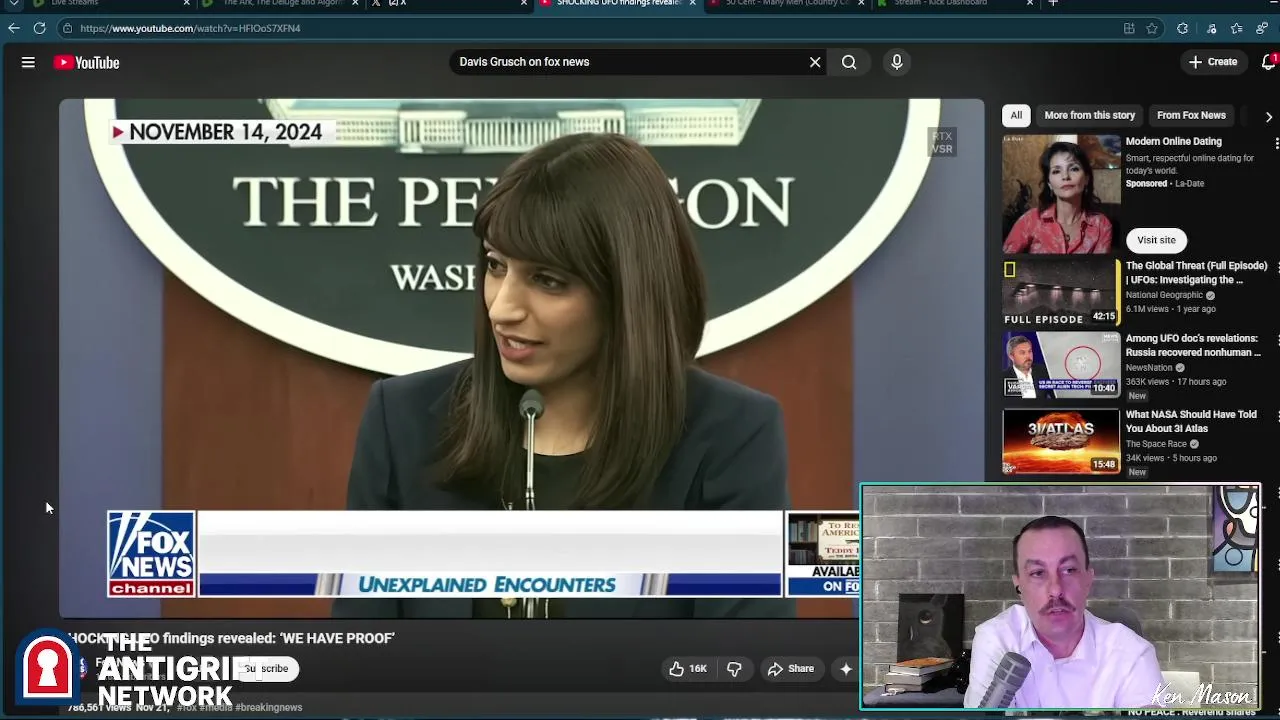This screenshot has height=720, width=1280.
Task: Open The Space Race channel name
Action: 1156,444
